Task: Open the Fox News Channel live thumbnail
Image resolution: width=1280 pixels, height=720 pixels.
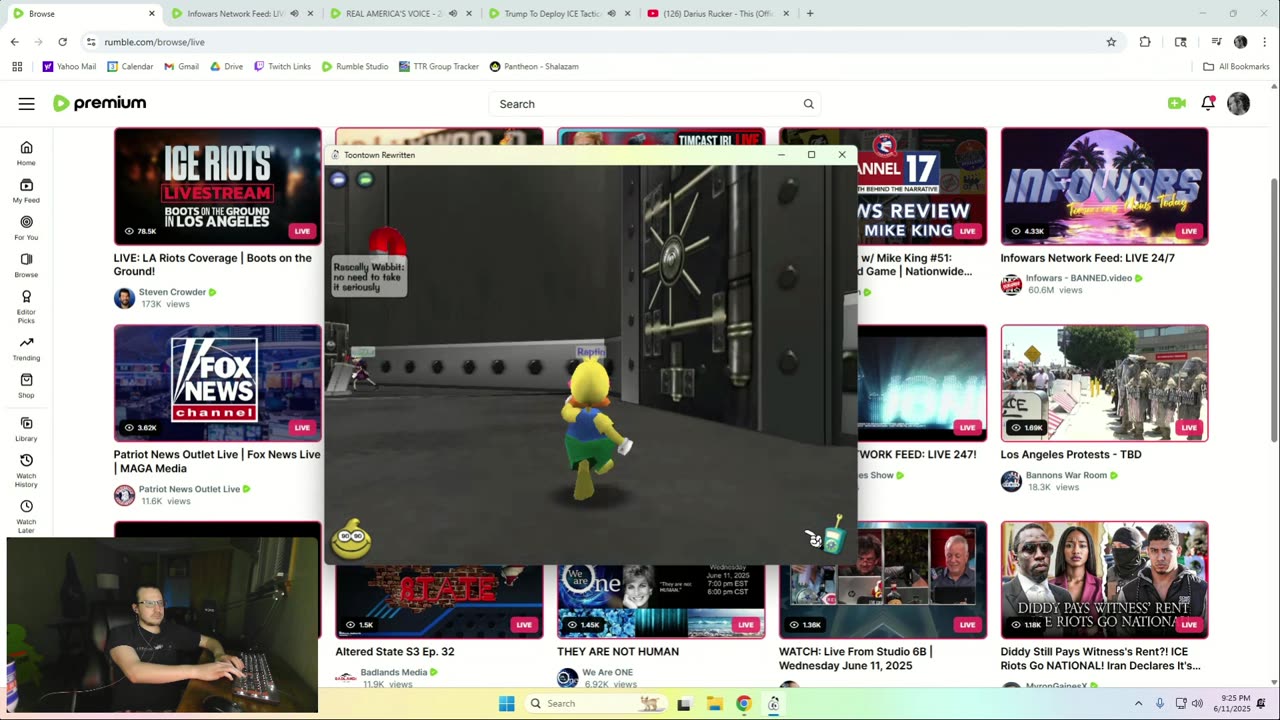Action: [218, 383]
